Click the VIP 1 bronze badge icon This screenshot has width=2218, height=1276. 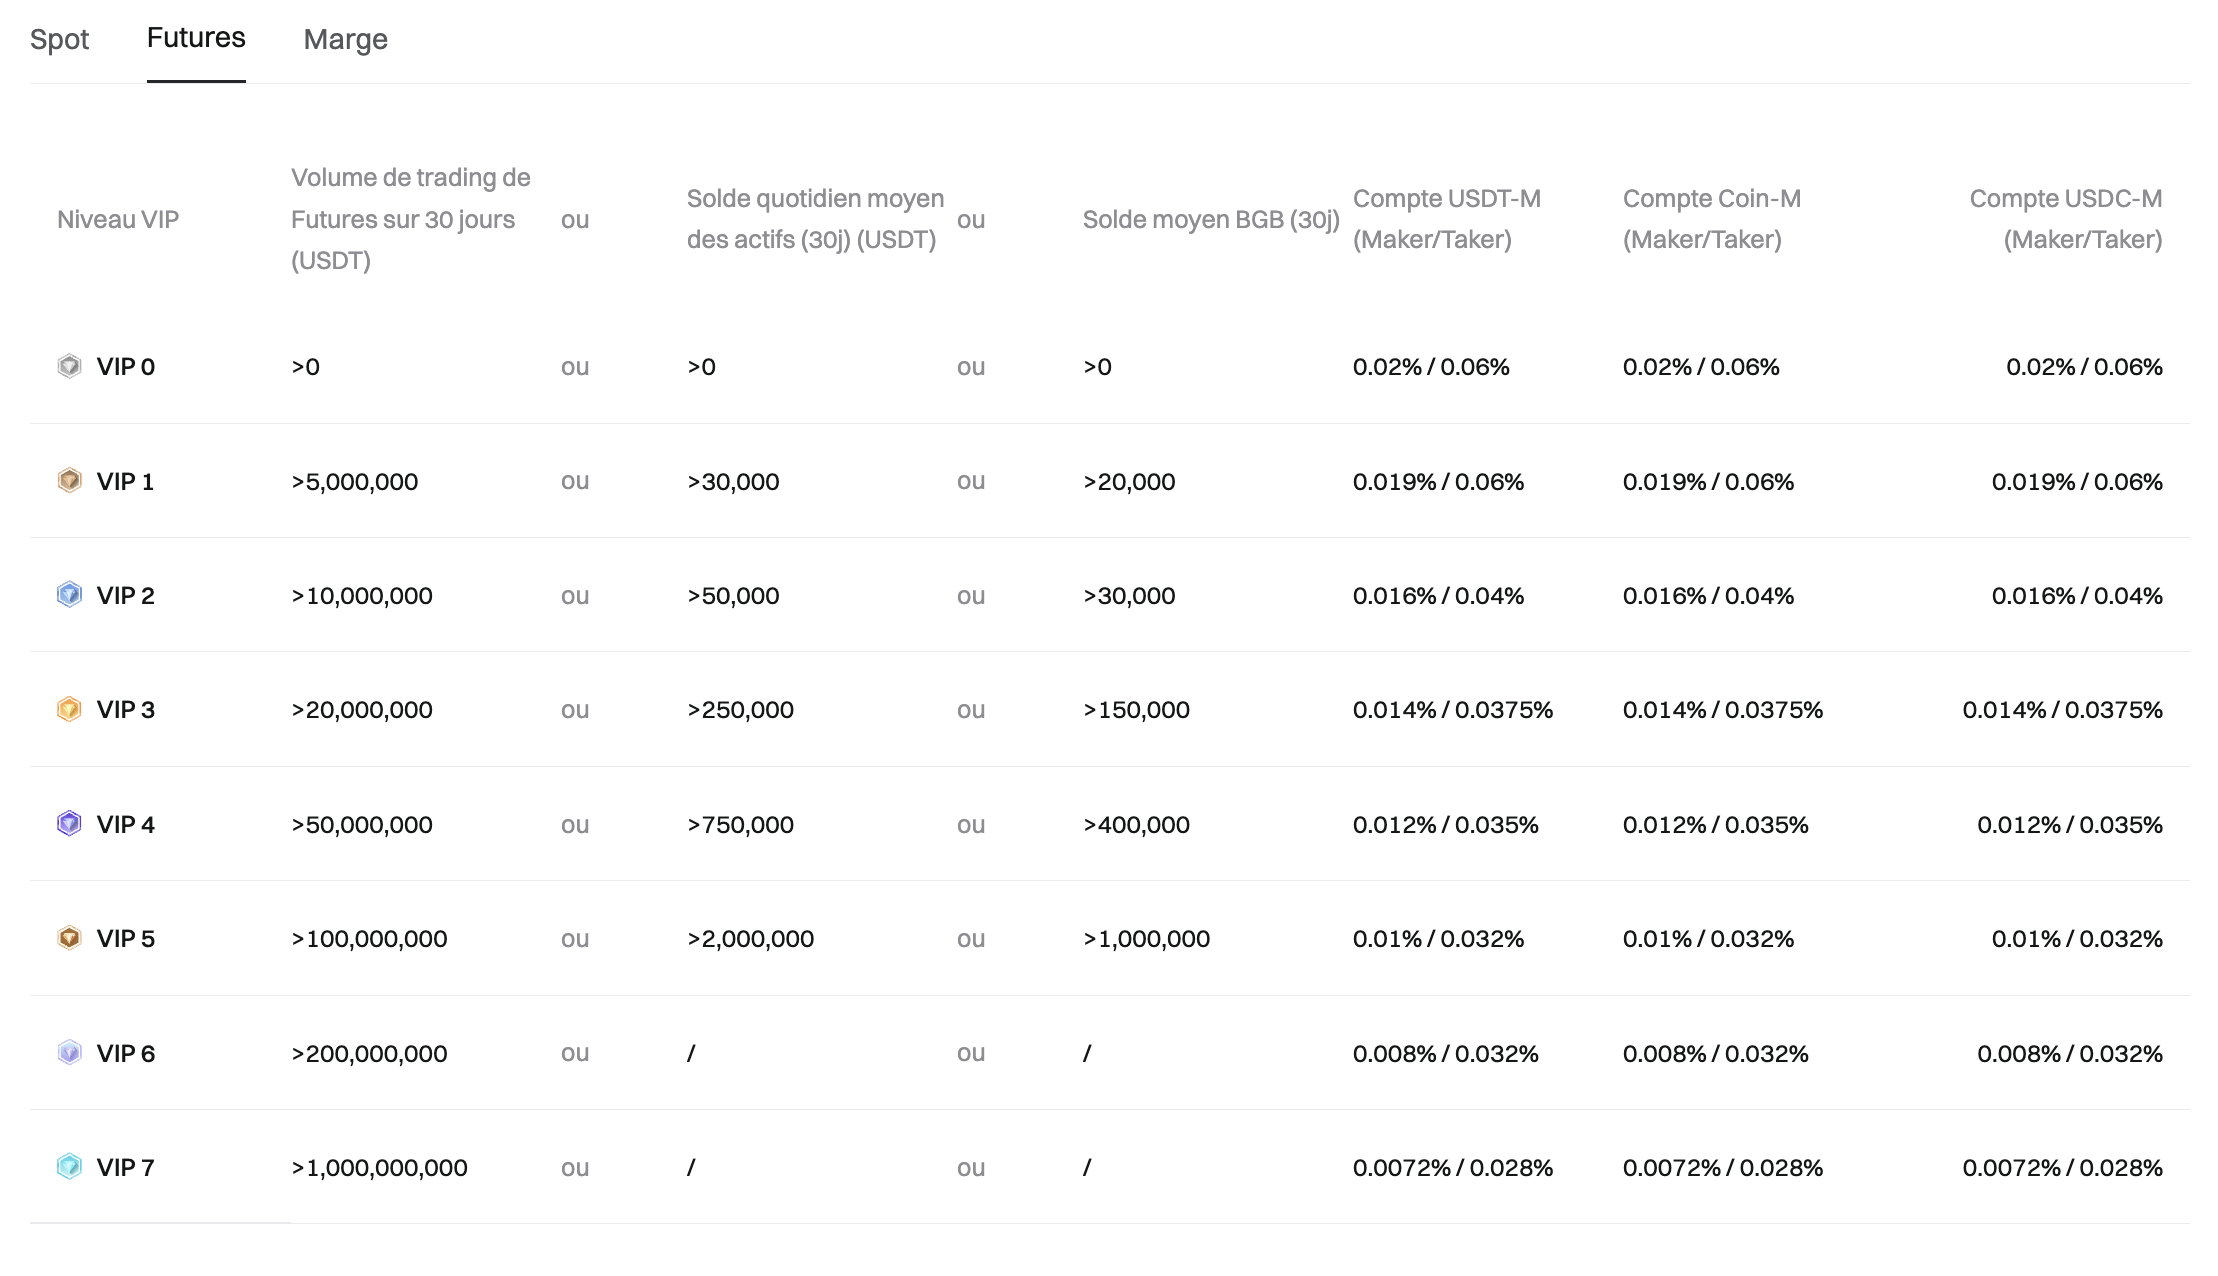(69, 481)
